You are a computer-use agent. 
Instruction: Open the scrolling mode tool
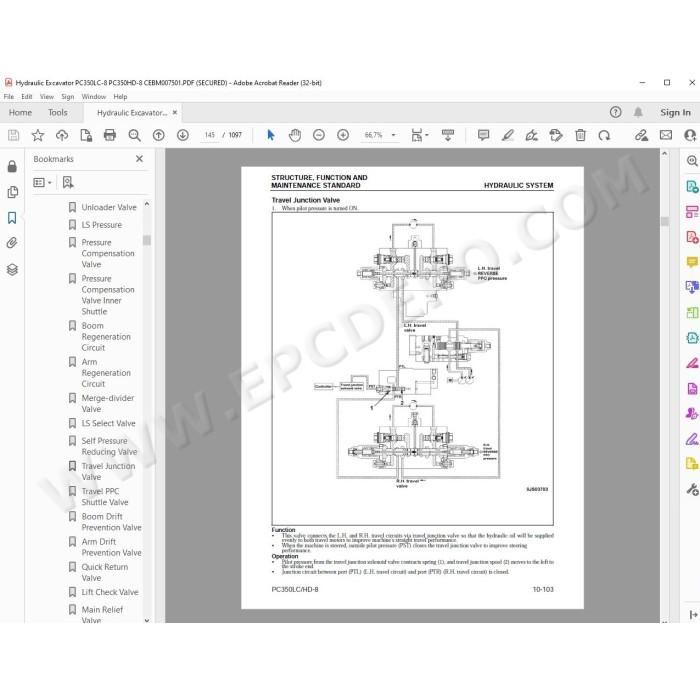coord(448,135)
